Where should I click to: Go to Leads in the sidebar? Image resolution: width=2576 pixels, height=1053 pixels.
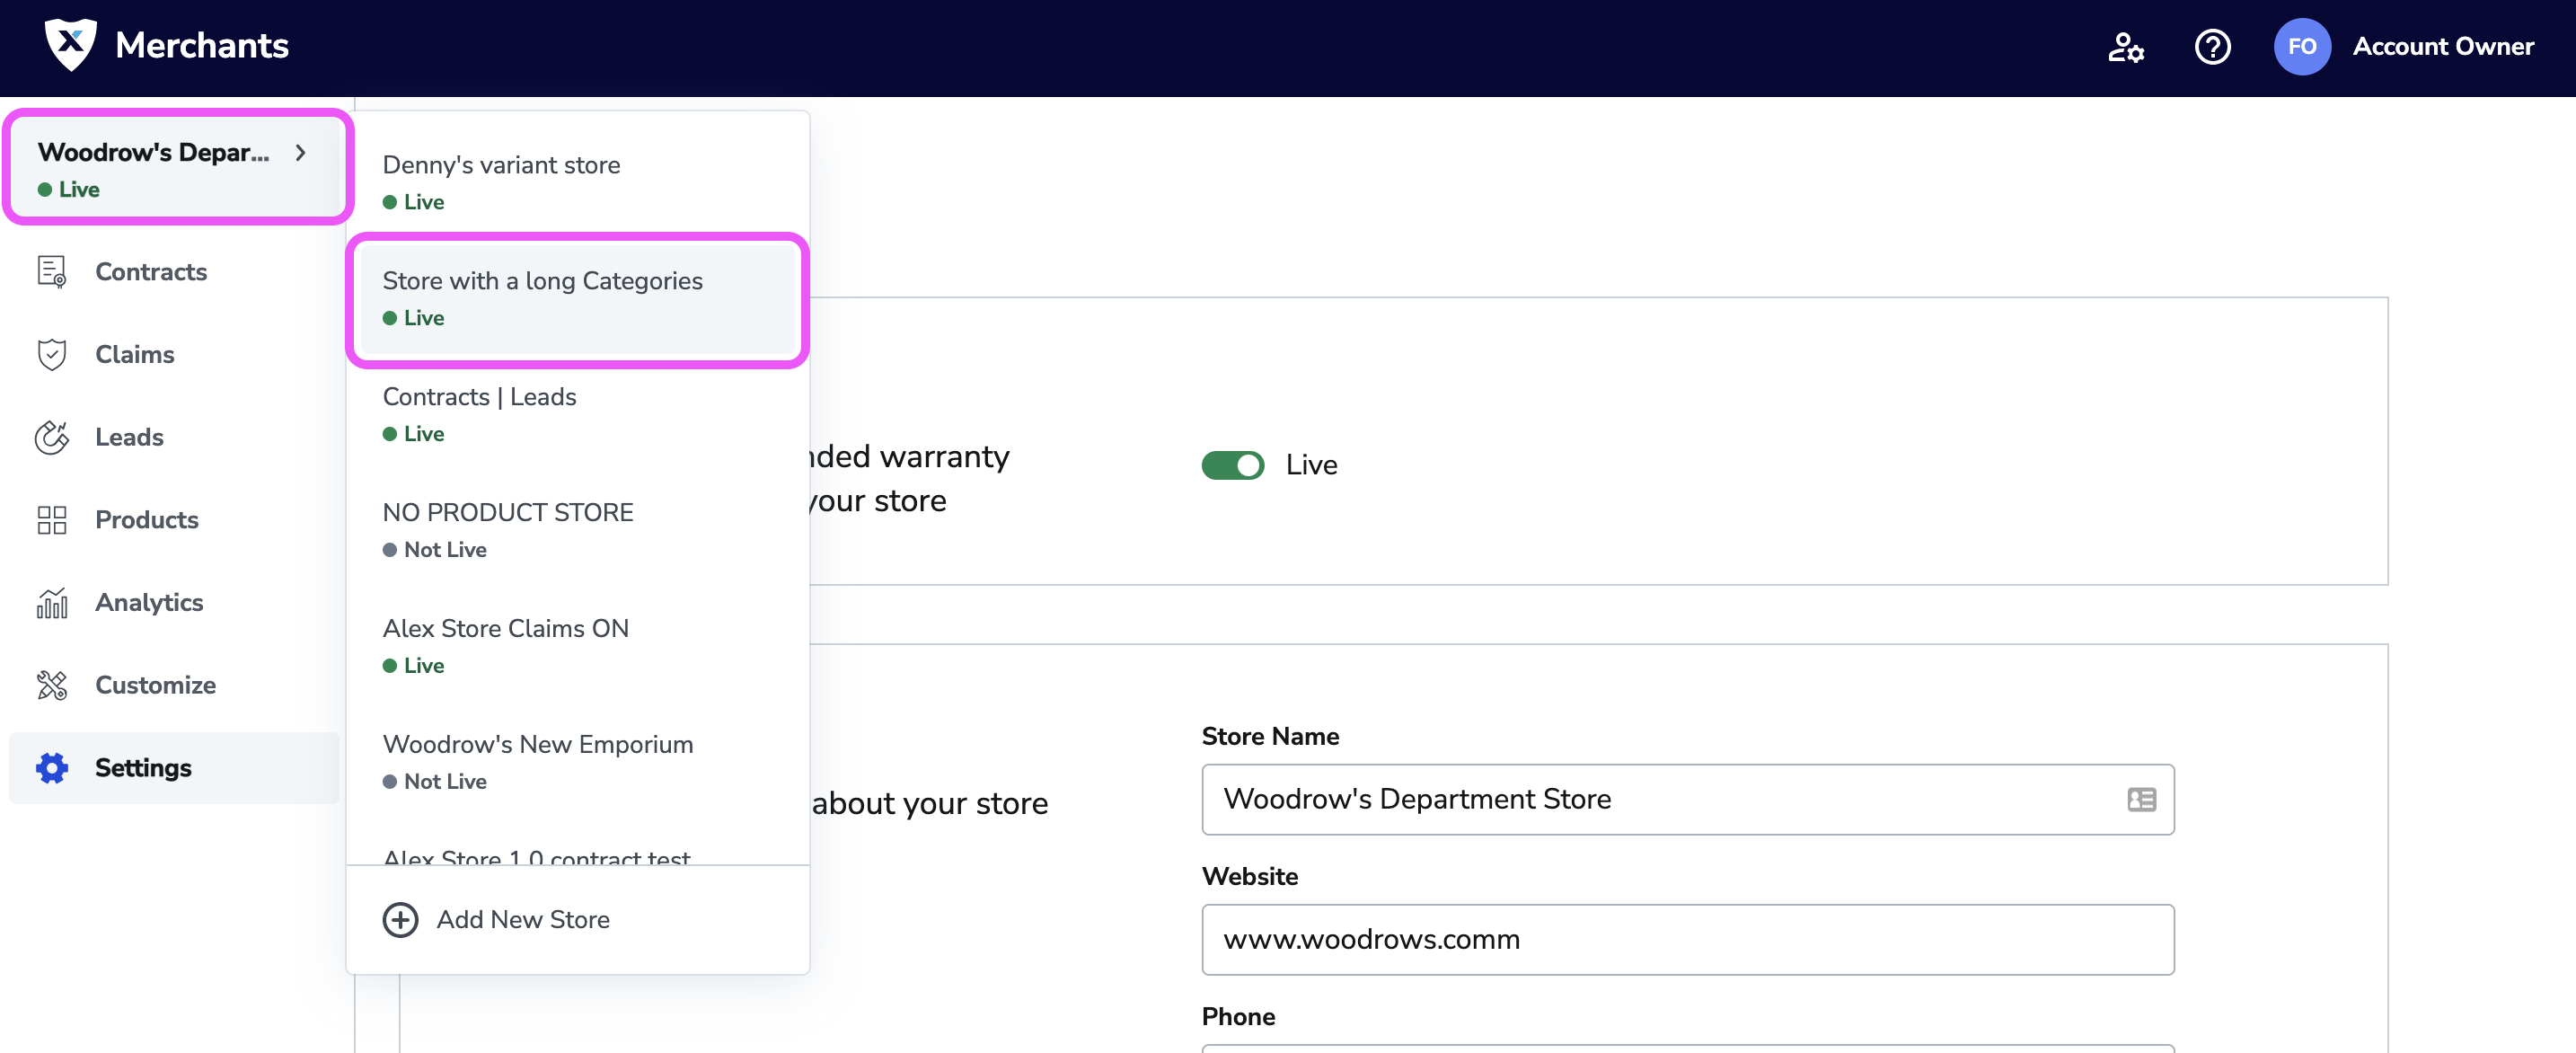(129, 437)
